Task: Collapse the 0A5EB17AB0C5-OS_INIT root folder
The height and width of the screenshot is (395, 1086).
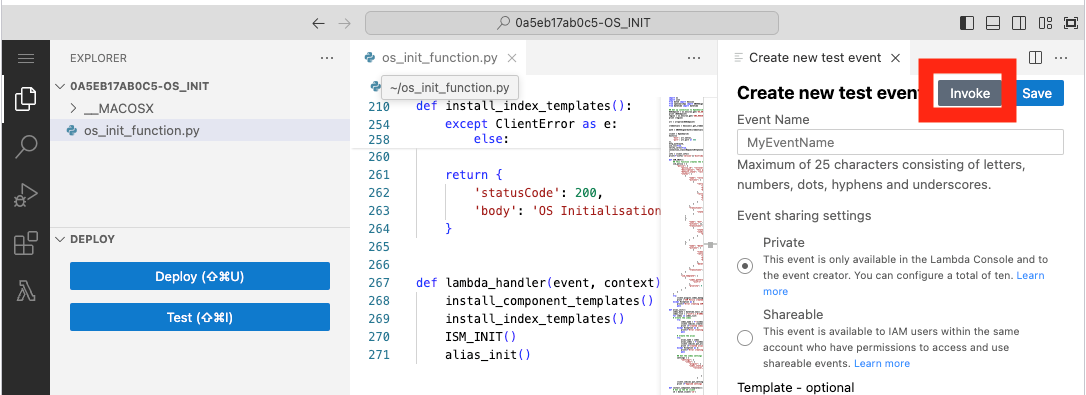Action: click(x=59, y=87)
